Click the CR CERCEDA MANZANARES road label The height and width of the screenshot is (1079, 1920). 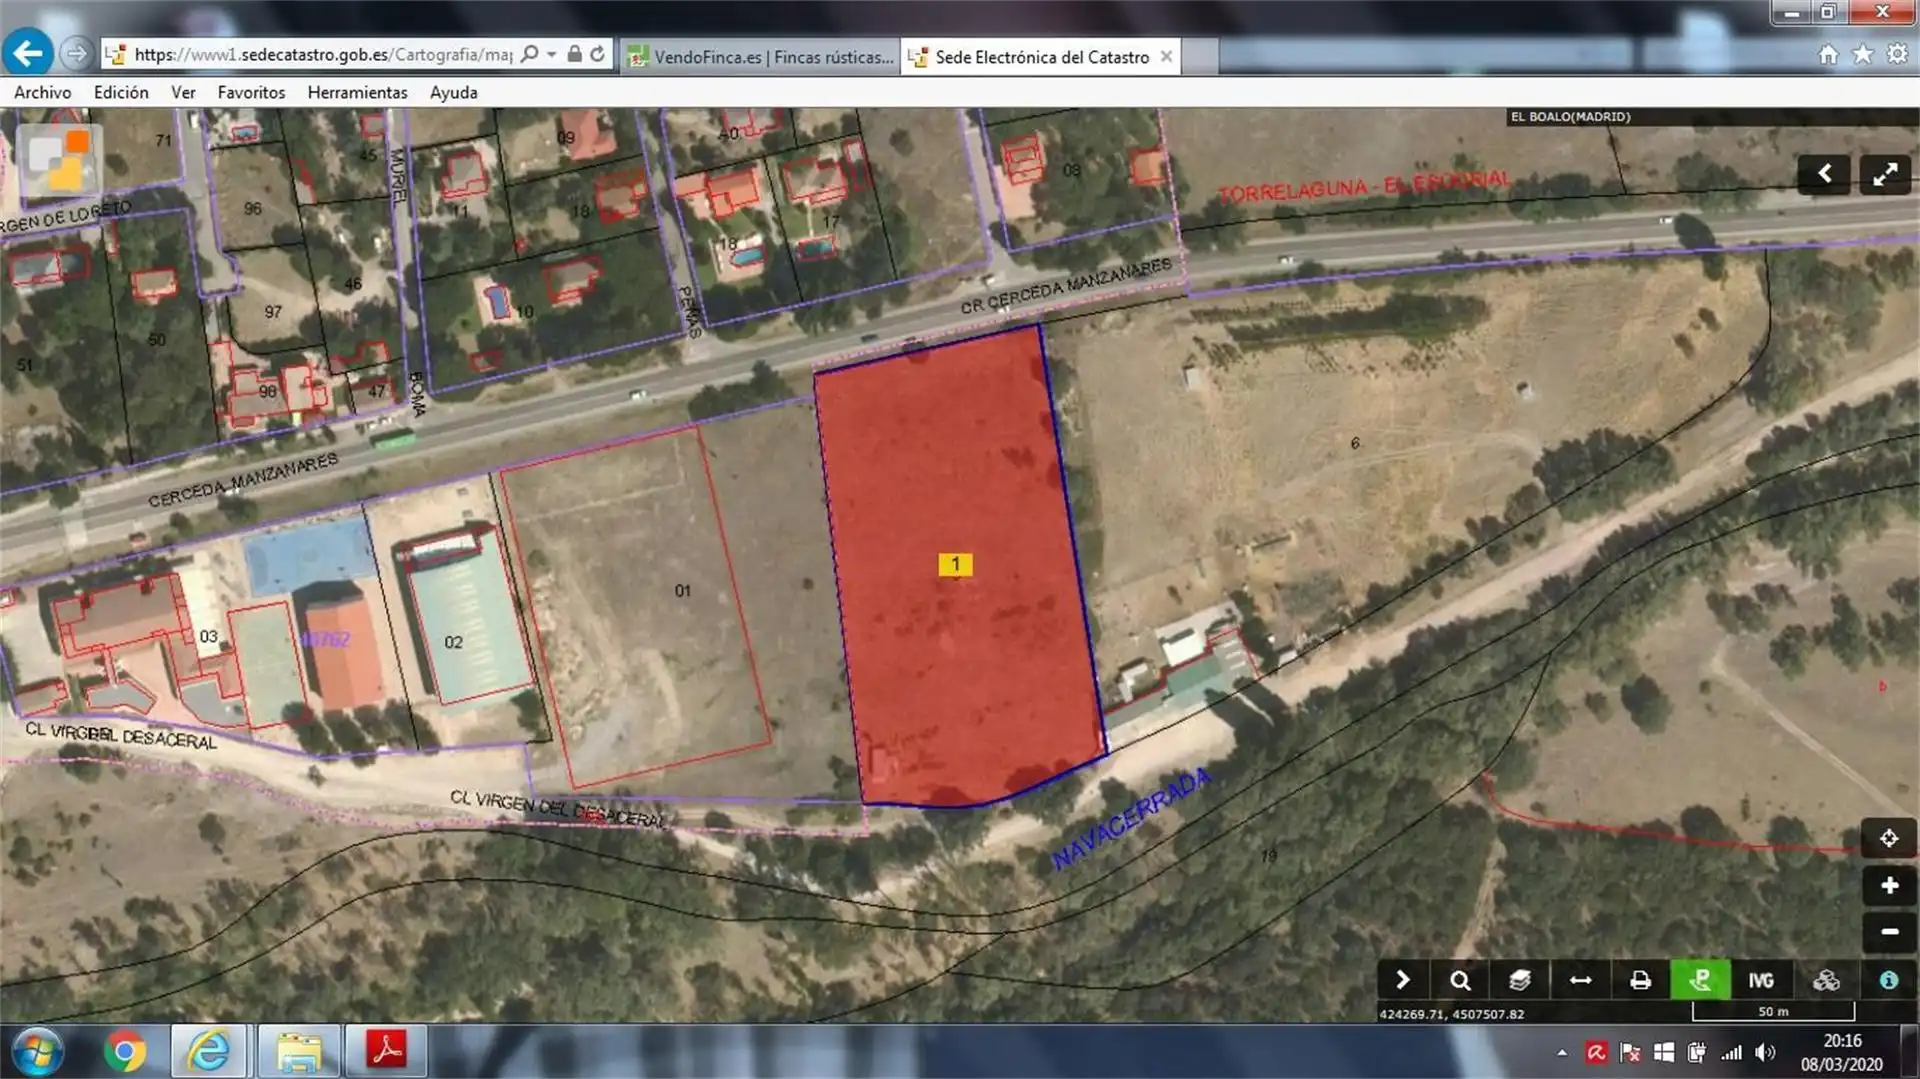pyautogui.click(x=1066, y=285)
